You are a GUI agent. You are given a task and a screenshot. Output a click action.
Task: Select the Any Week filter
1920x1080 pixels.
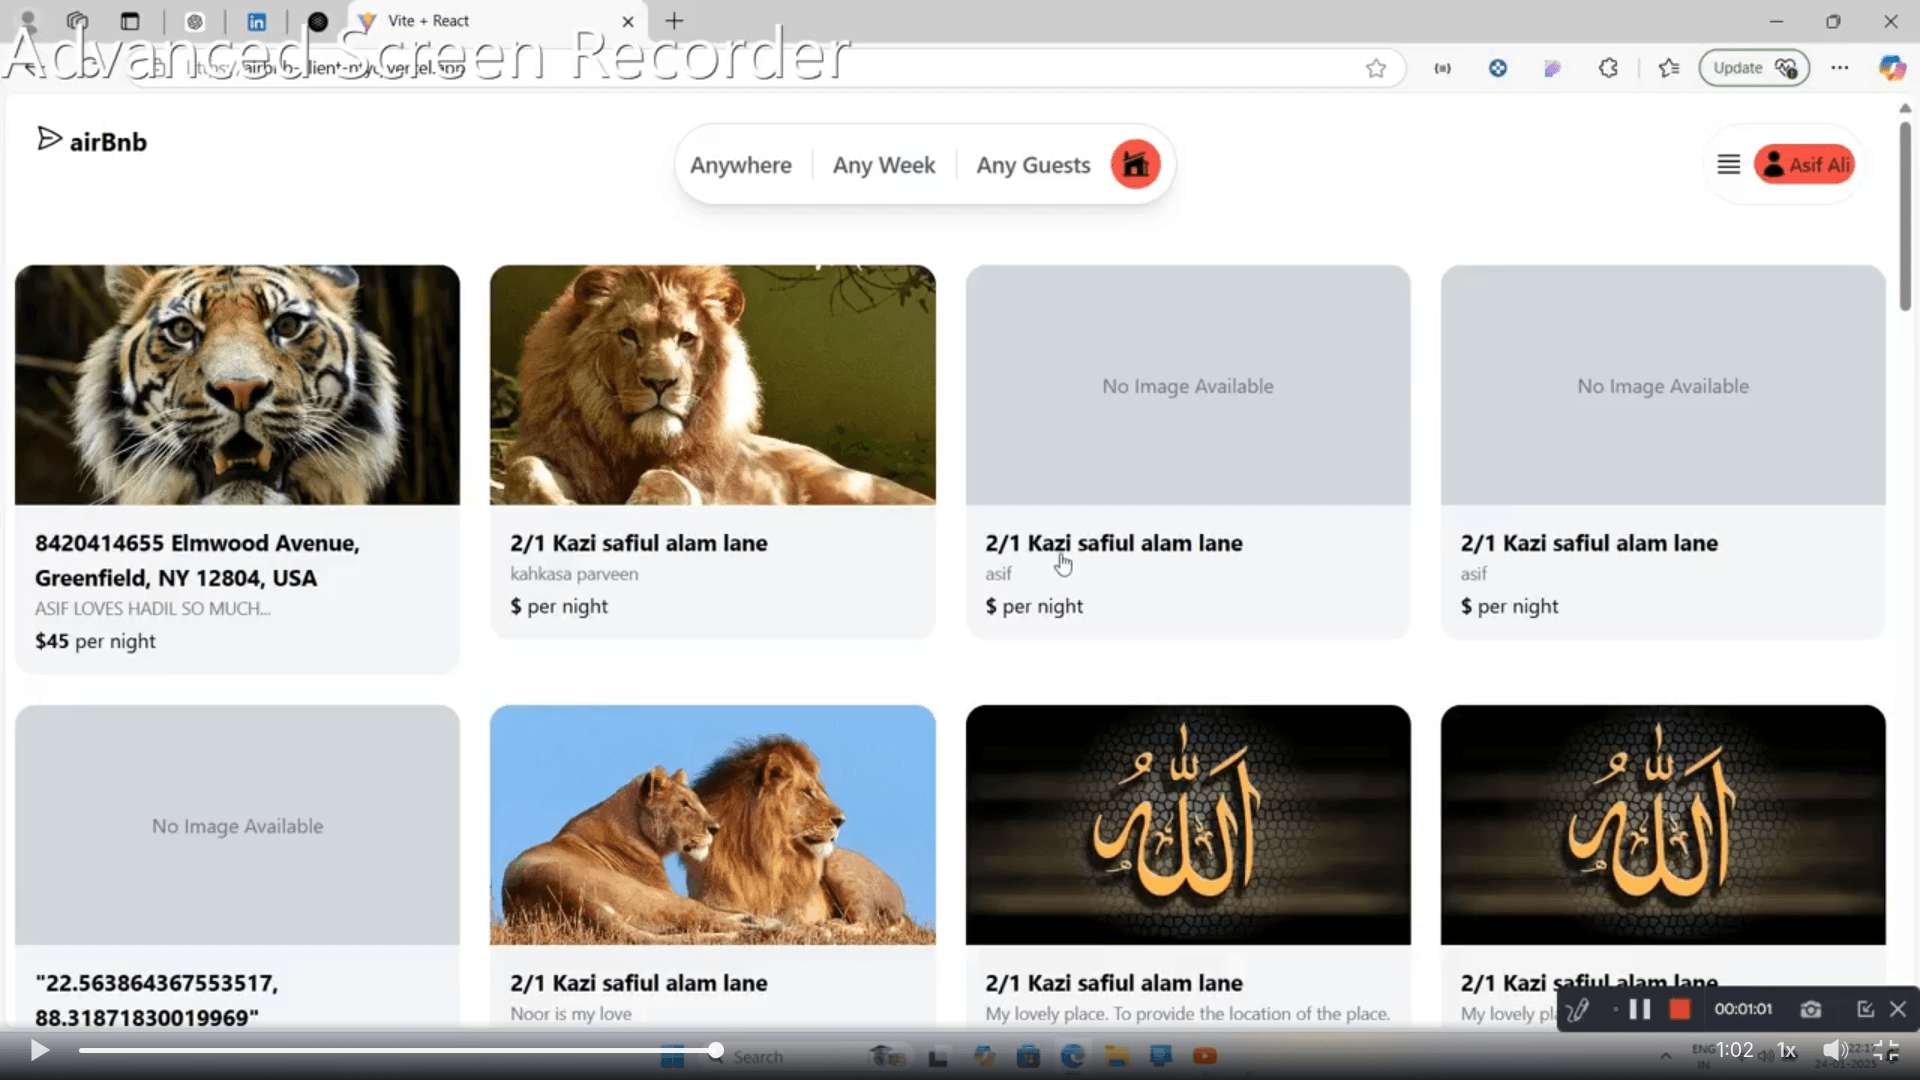(x=884, y=165)
